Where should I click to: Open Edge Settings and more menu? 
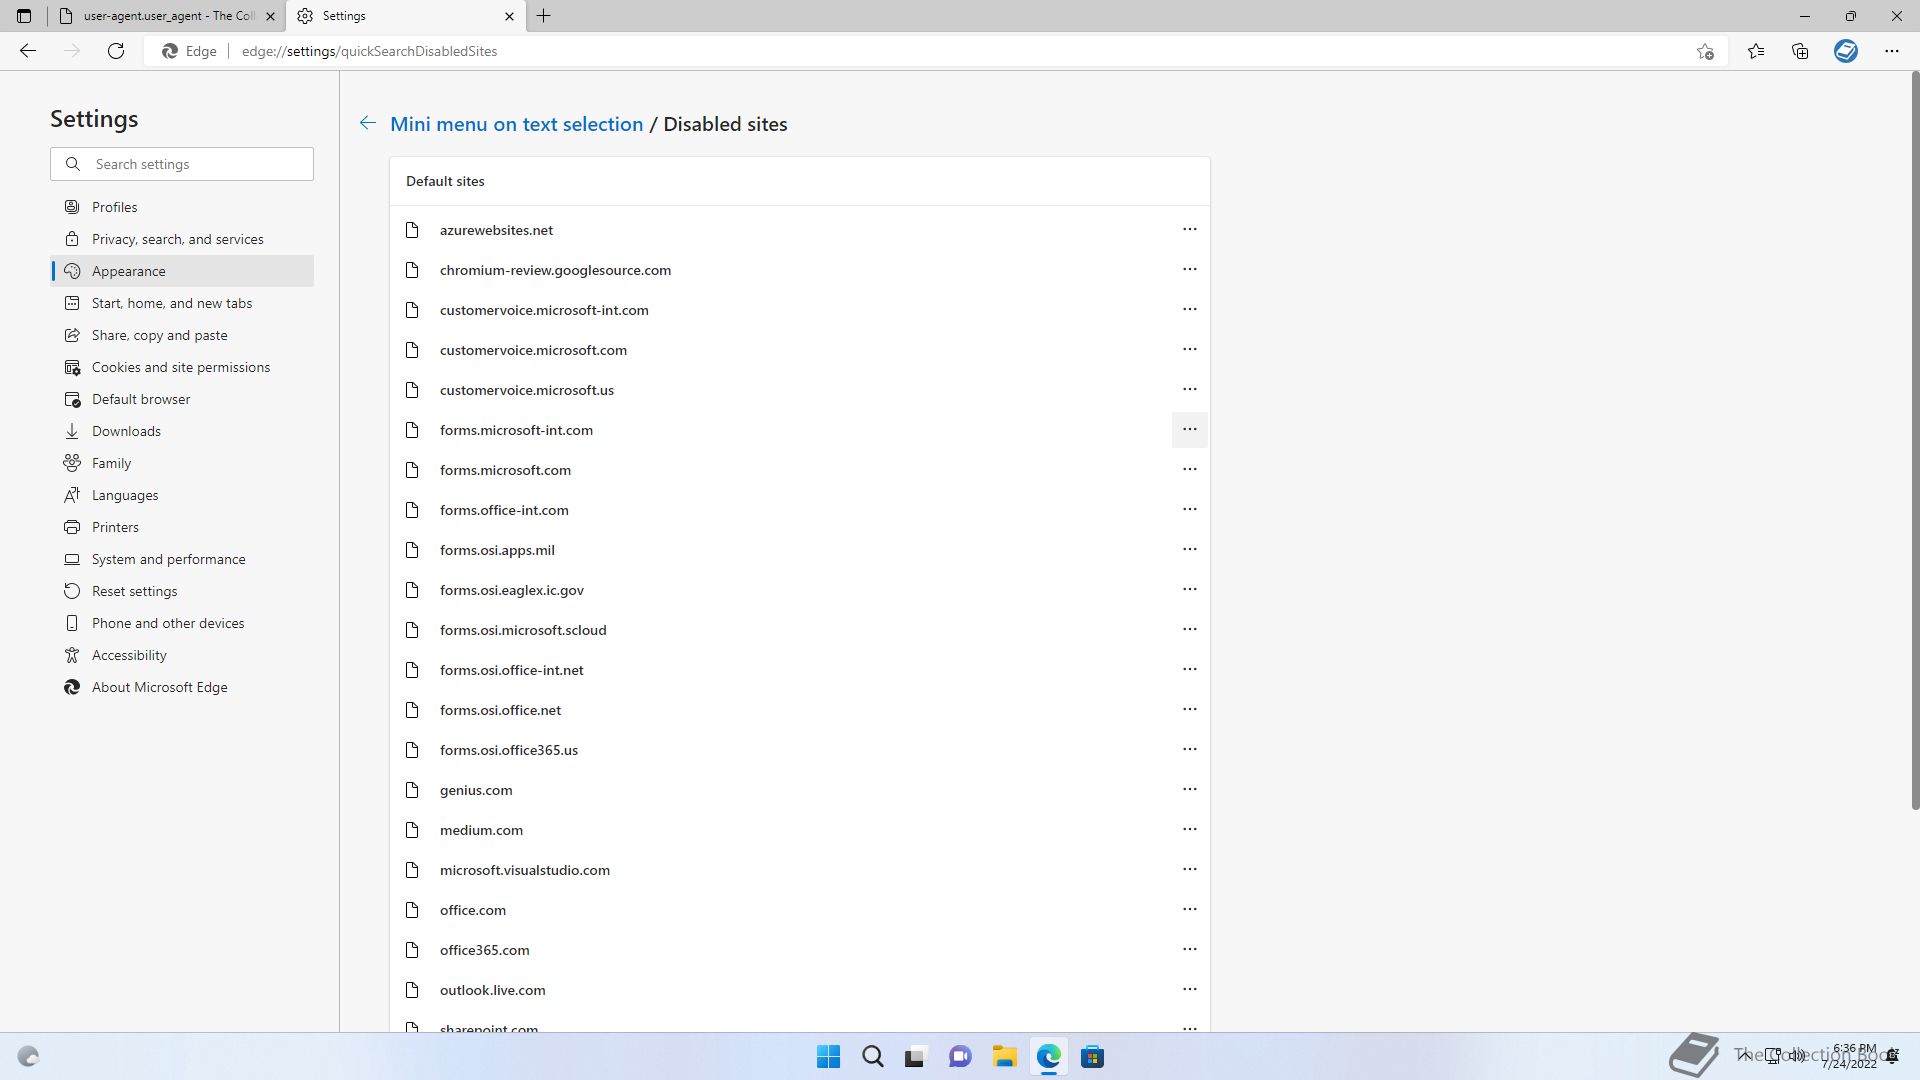point(1892,51)
